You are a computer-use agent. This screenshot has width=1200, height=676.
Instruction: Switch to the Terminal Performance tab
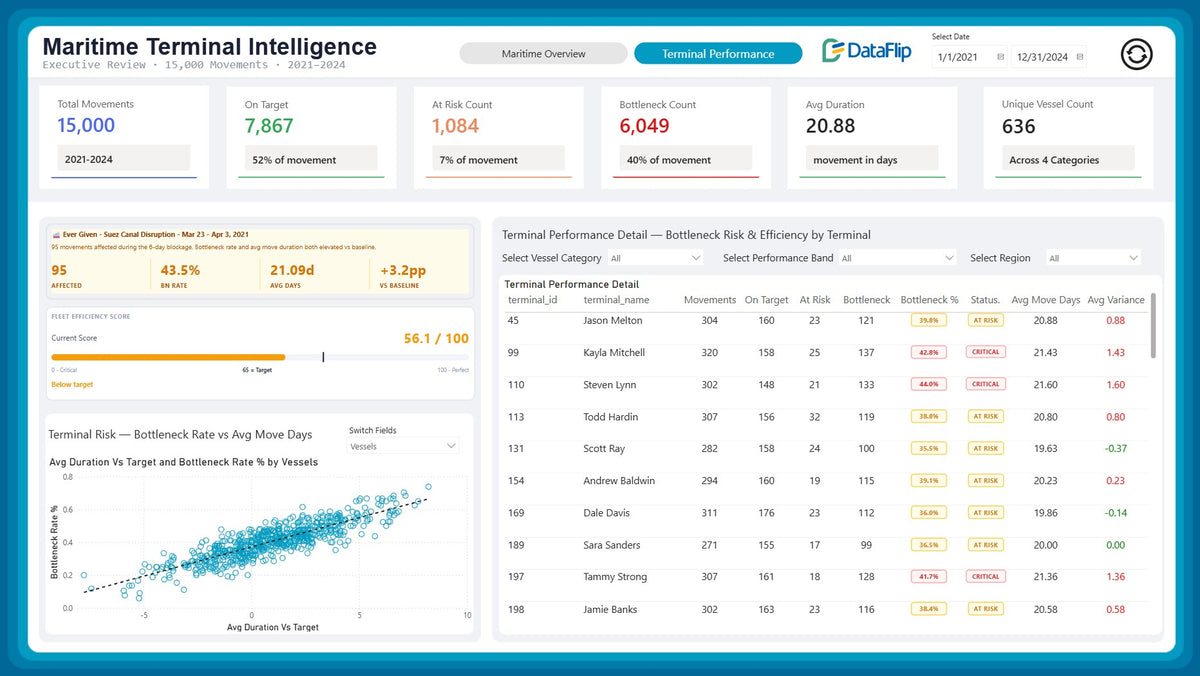tap(718, 54)
